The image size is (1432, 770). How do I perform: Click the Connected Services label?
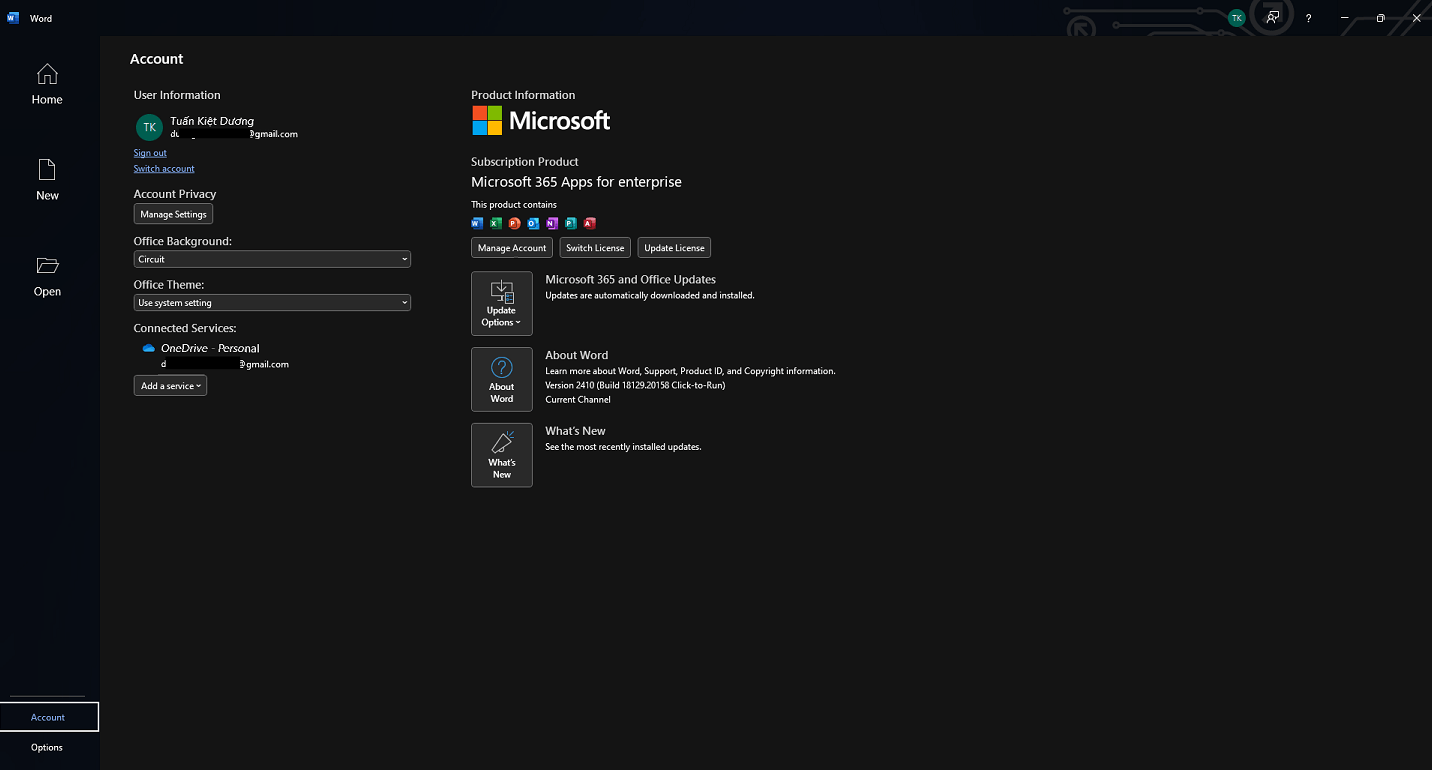185,328
